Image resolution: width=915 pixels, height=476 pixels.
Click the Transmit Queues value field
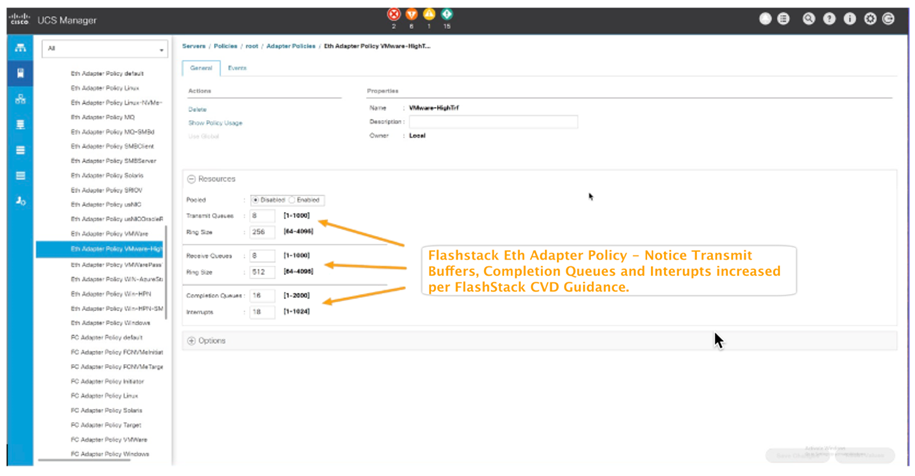pos(262,216)
